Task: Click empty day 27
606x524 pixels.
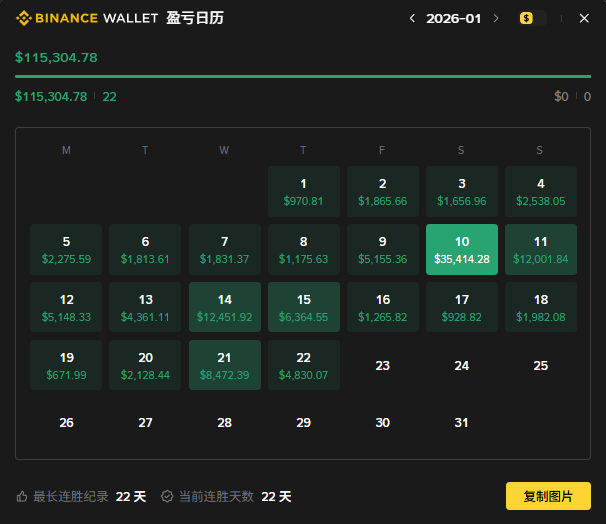Action: (x=145, y=422)
